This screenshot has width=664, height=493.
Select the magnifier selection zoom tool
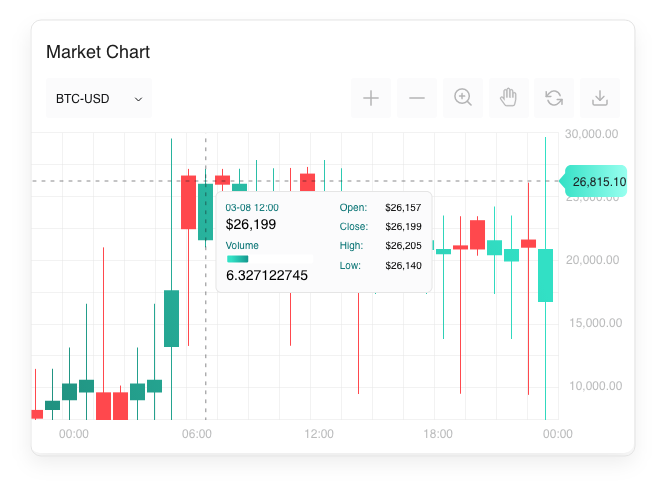point(463,98)
